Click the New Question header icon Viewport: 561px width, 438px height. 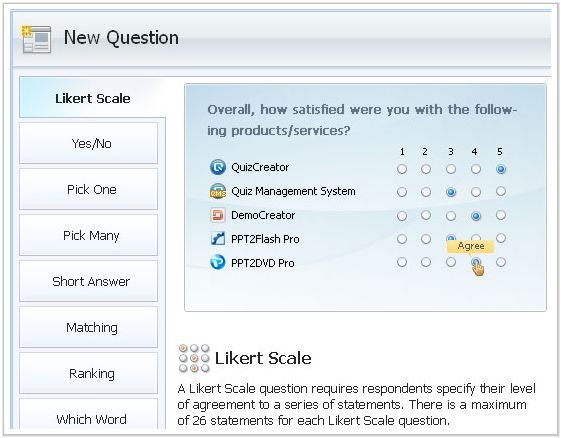[36, 39]
